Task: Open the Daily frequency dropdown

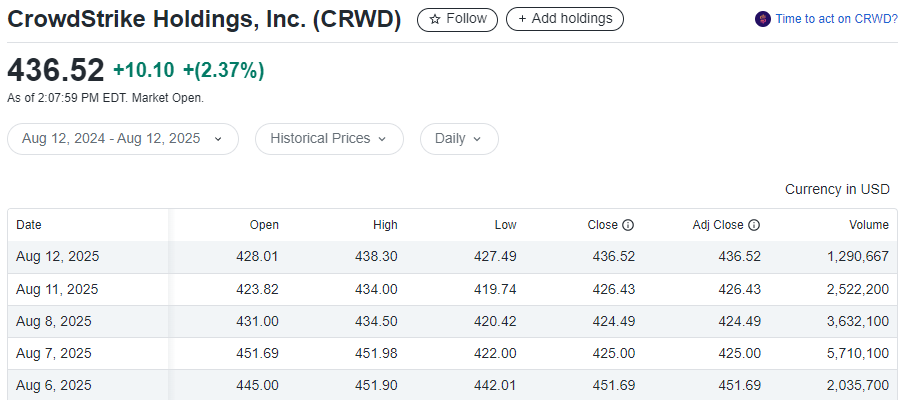Action: click(x=459, y=139)
